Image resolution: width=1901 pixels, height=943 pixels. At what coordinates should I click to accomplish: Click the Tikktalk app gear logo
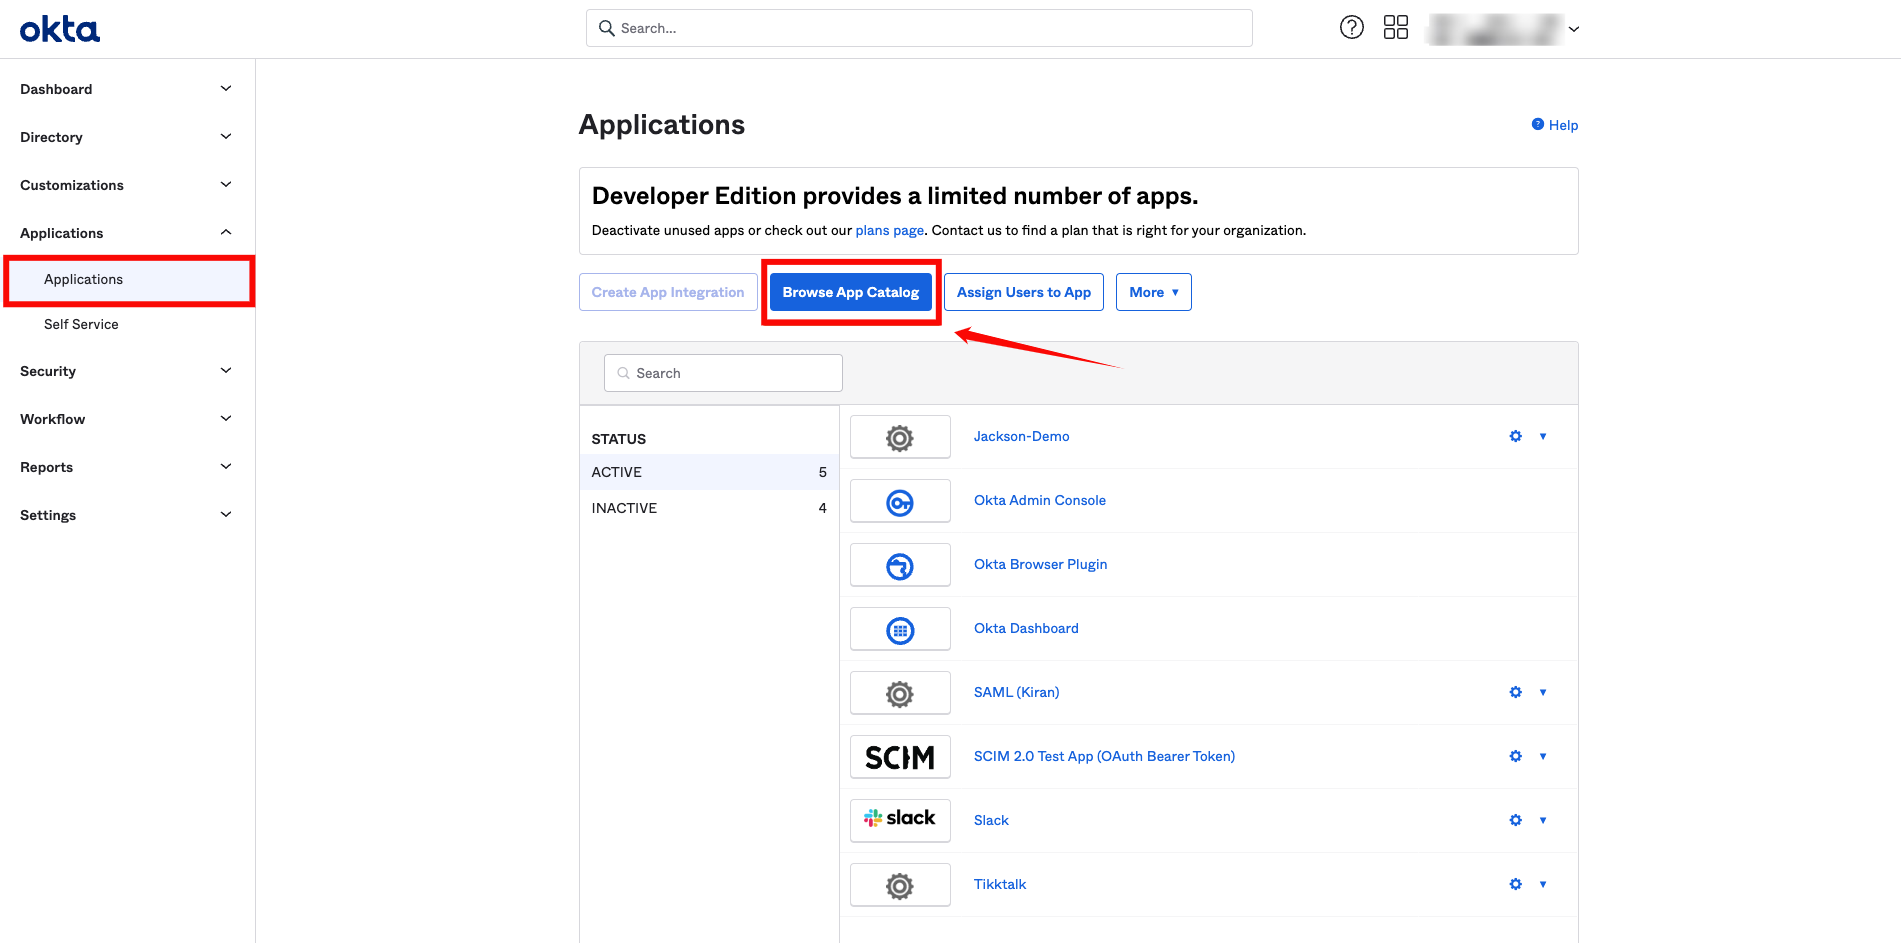tap(900, 885)
